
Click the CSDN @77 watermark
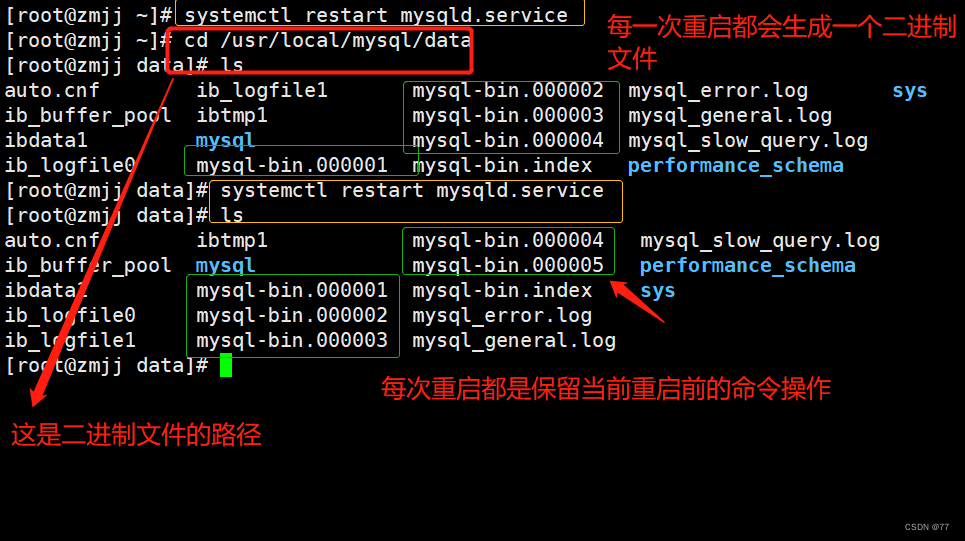(x=927, y=527)
